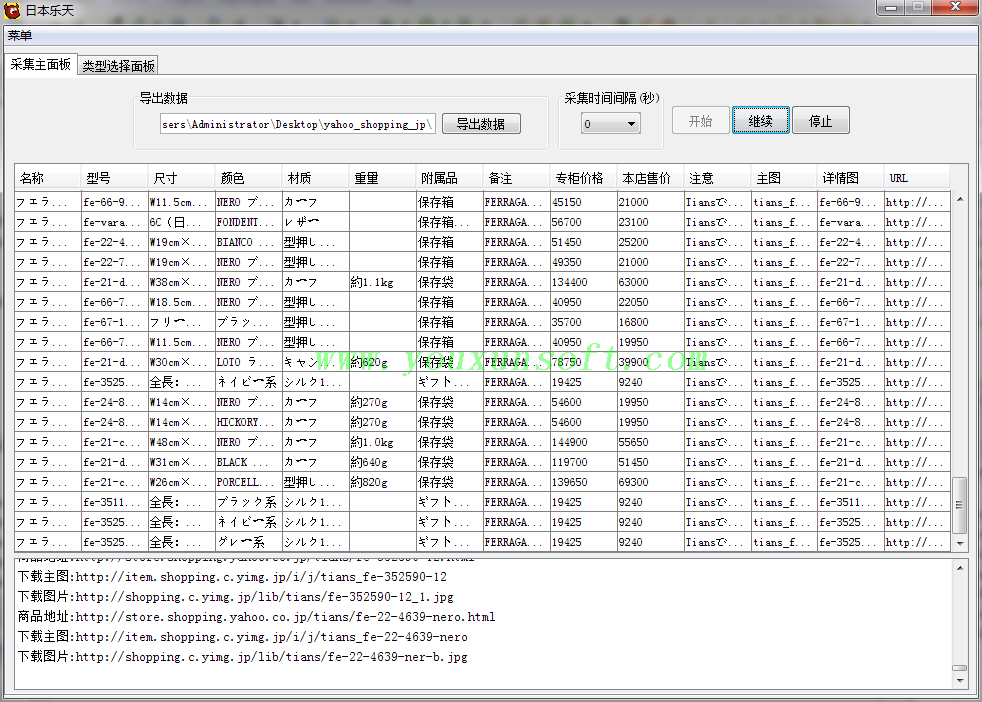982x702 pixels.
Task: Select the cell reading "fe-vara..." in 型号 column
Action: (x=115, y=222)
